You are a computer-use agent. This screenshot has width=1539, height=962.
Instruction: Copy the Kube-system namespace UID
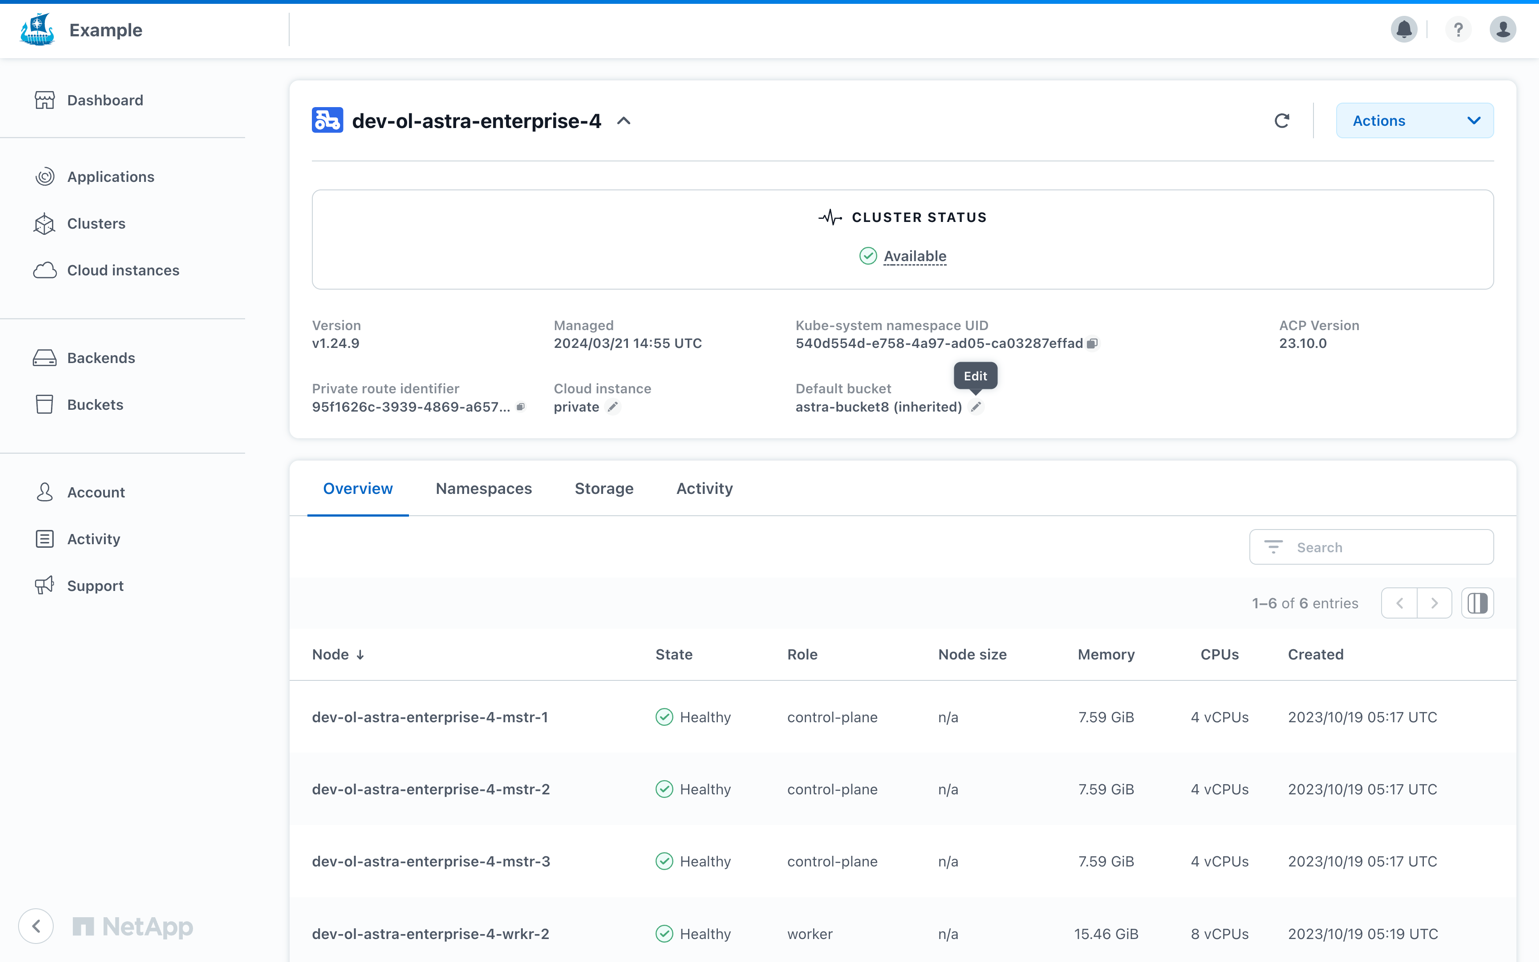1093,344
